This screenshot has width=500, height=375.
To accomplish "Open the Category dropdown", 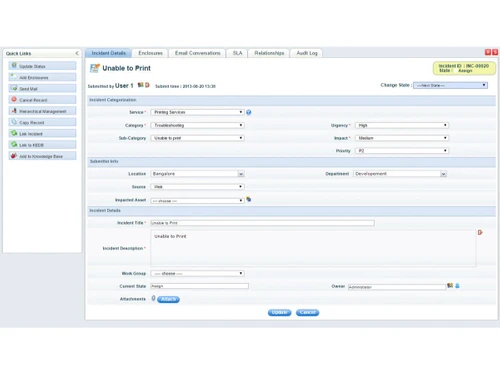I will pyautogui.click(x=197, y=125).
